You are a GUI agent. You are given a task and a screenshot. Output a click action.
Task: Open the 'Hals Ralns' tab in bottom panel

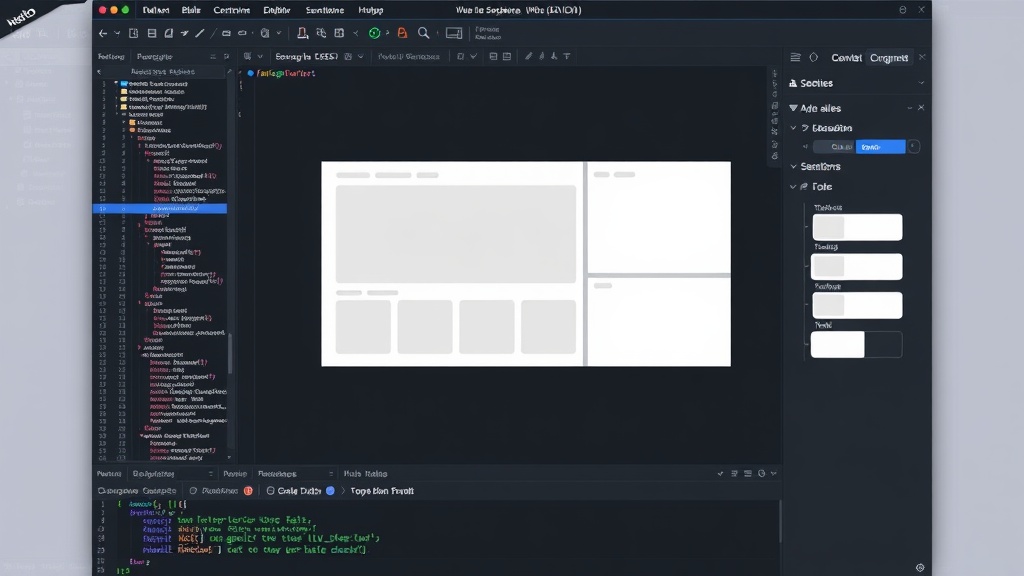pos(365,473)
